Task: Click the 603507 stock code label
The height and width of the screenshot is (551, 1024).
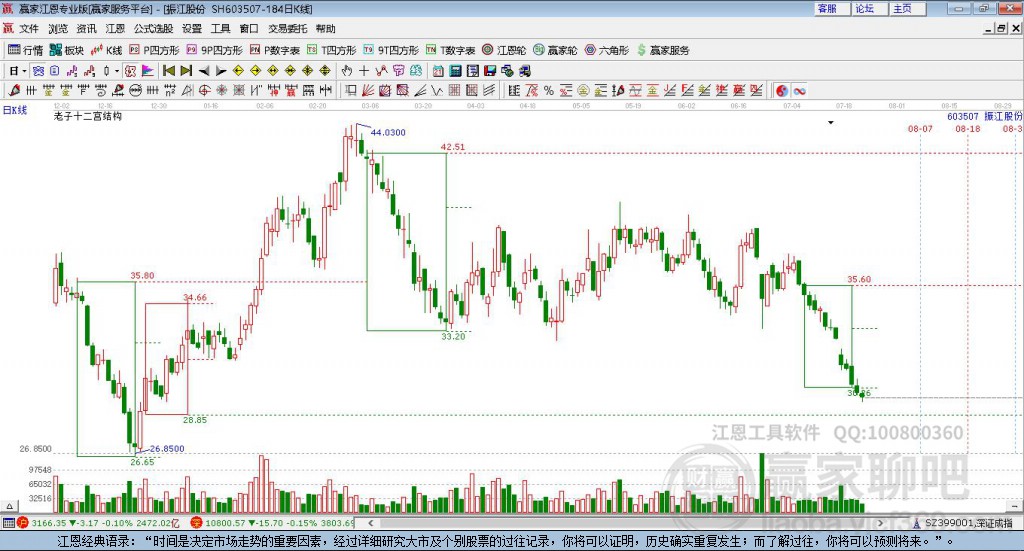Action: [963, 116]
